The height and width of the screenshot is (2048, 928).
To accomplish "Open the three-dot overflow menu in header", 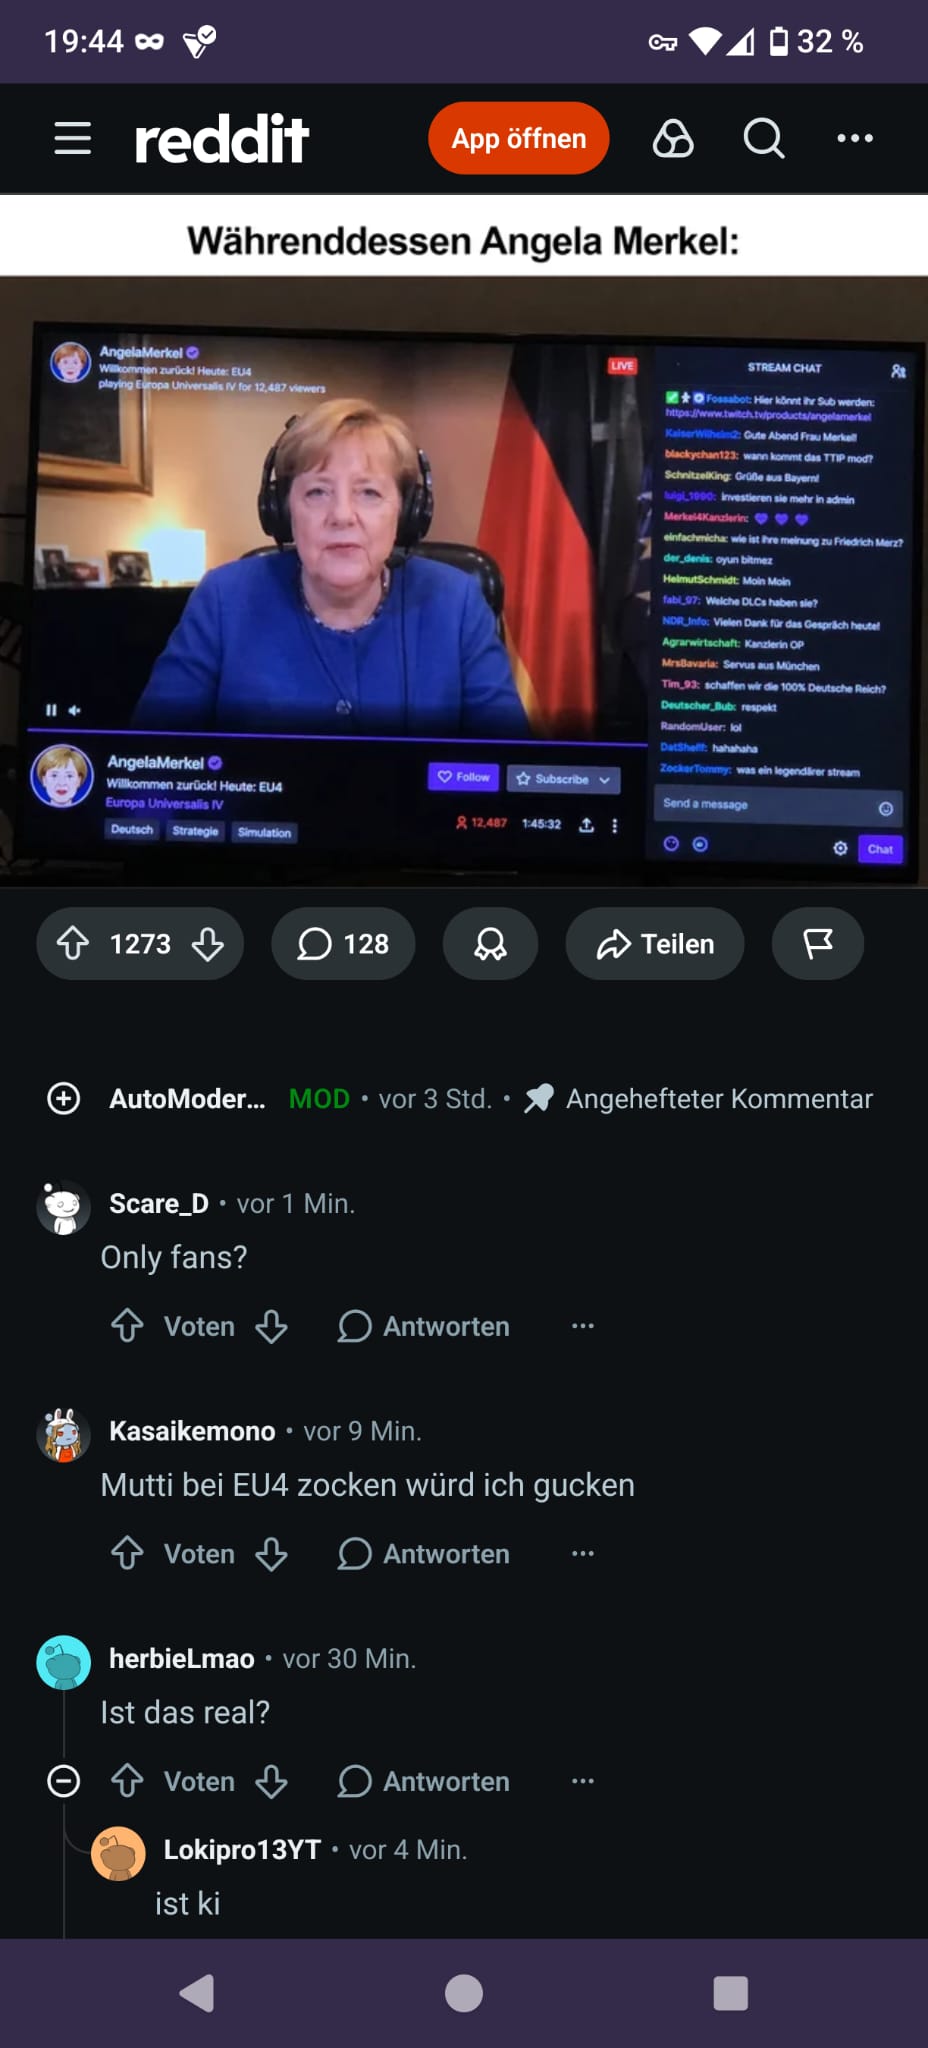I will [x=855, y=138].
